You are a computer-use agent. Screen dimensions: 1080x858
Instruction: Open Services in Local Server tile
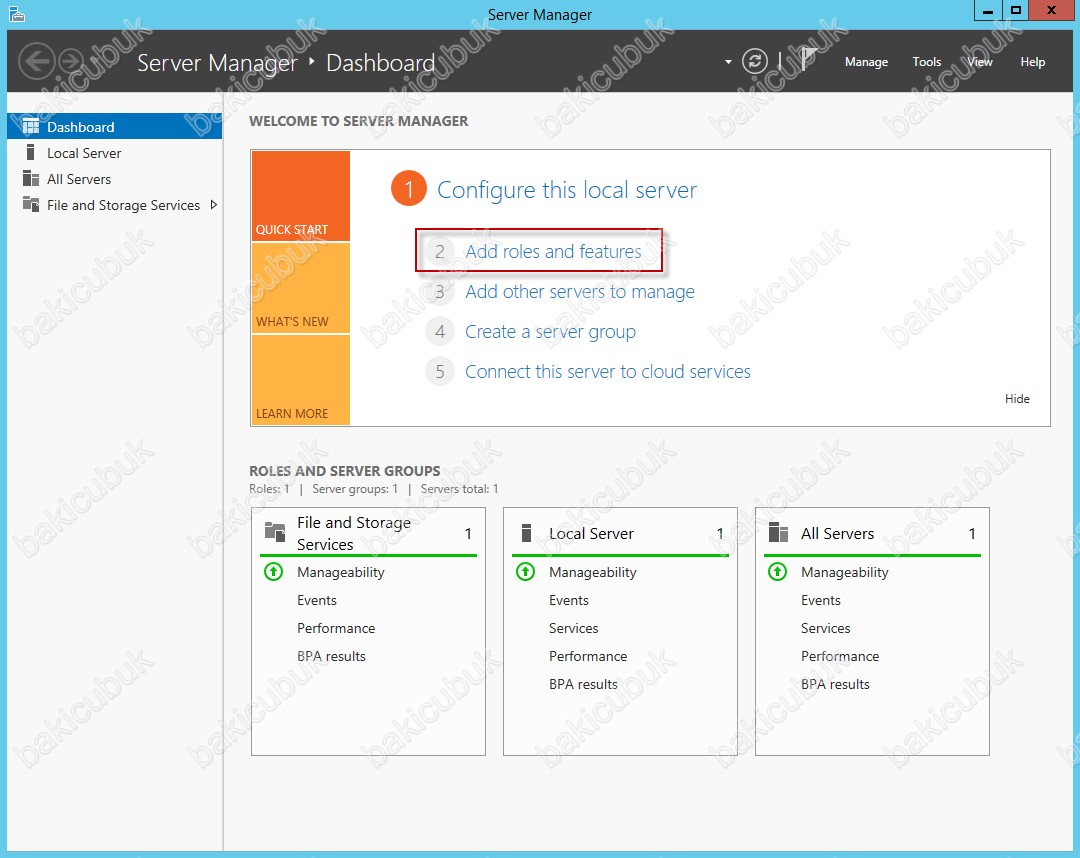click(x=574, y=629)
